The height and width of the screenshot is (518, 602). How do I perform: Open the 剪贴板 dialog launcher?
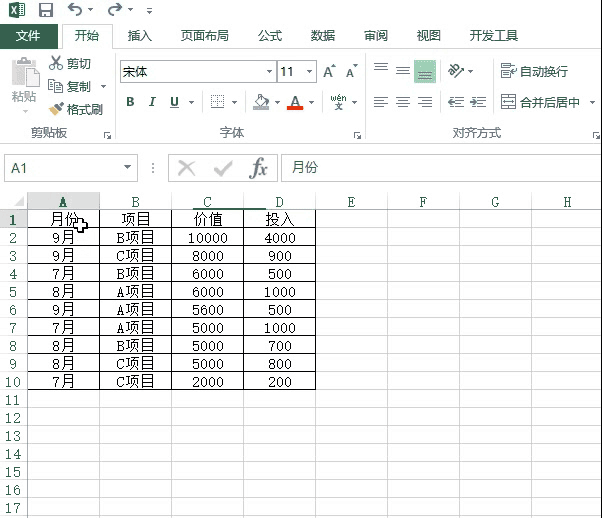tap(108, 136)
